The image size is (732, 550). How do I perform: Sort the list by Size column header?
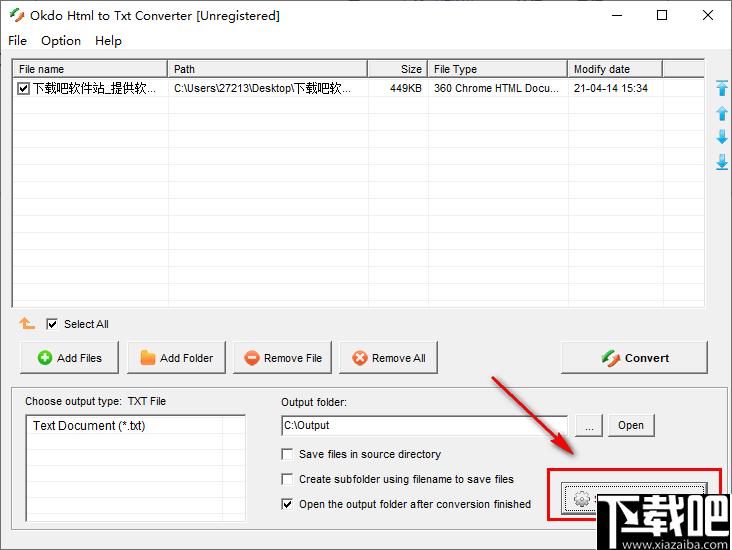[397, 69]
